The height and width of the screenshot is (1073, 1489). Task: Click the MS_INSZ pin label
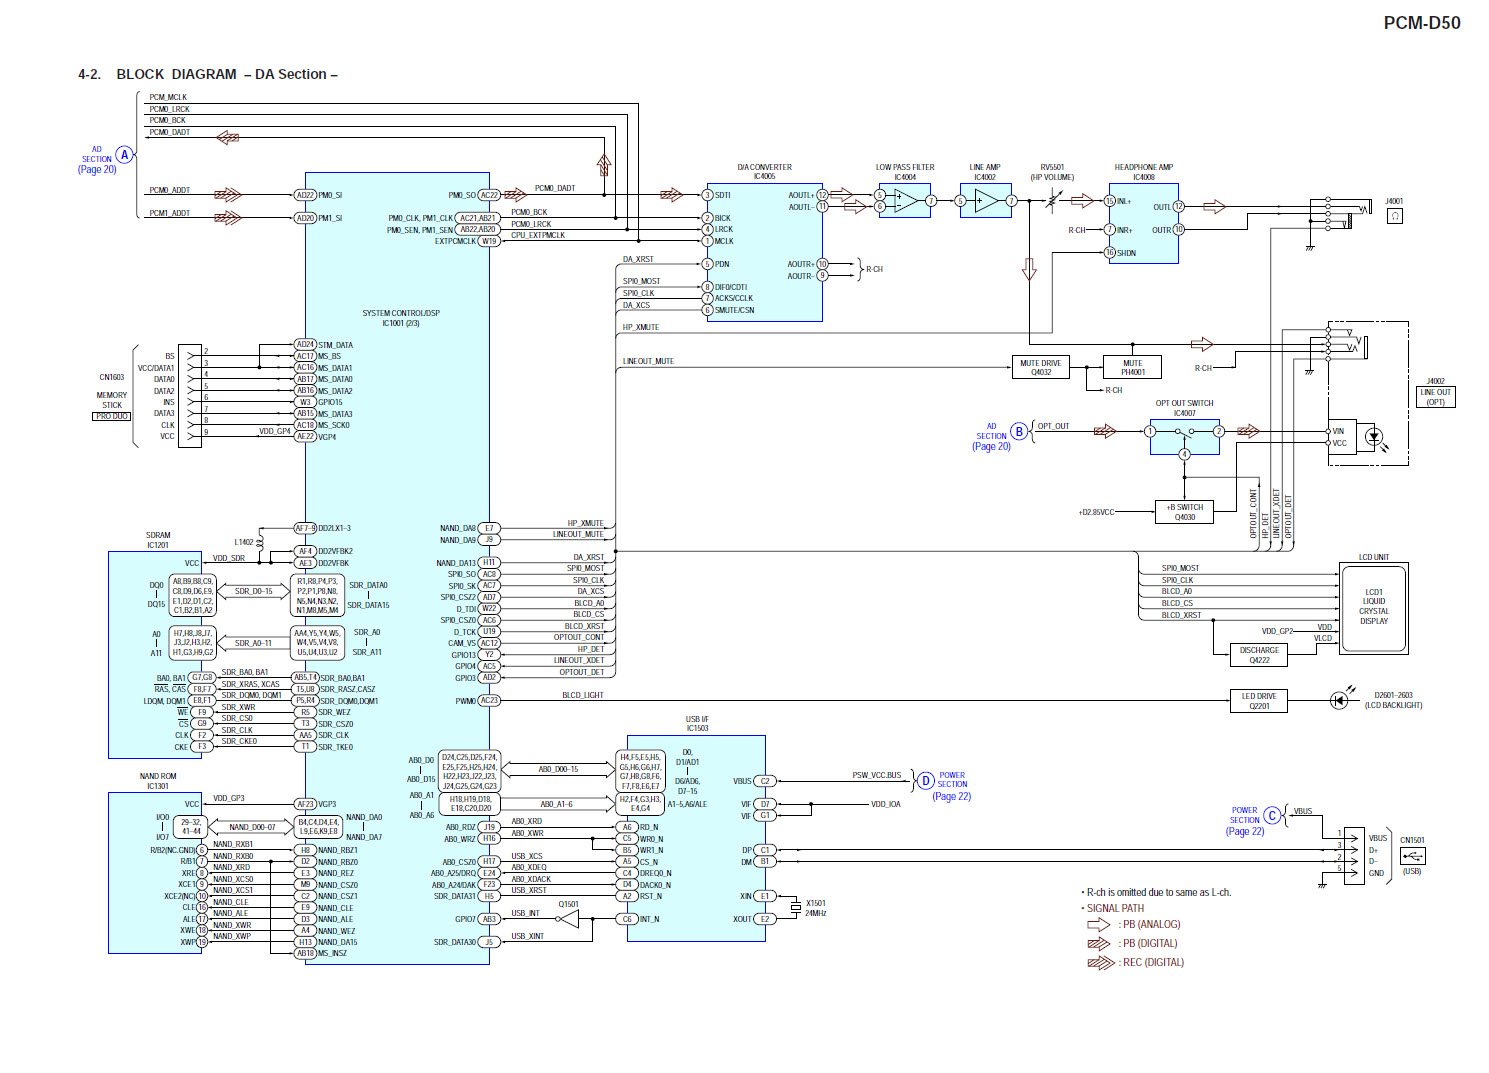coord(332,953)
